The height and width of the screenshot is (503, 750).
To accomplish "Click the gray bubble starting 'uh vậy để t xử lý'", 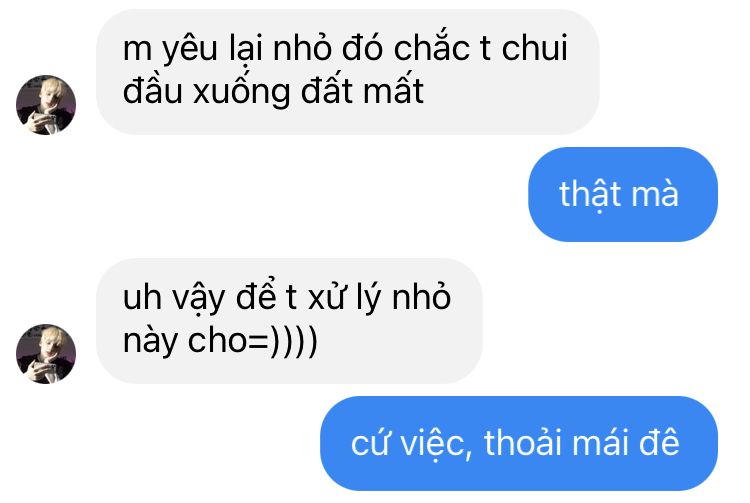I will pyautogui.click(x=289, y=321).
